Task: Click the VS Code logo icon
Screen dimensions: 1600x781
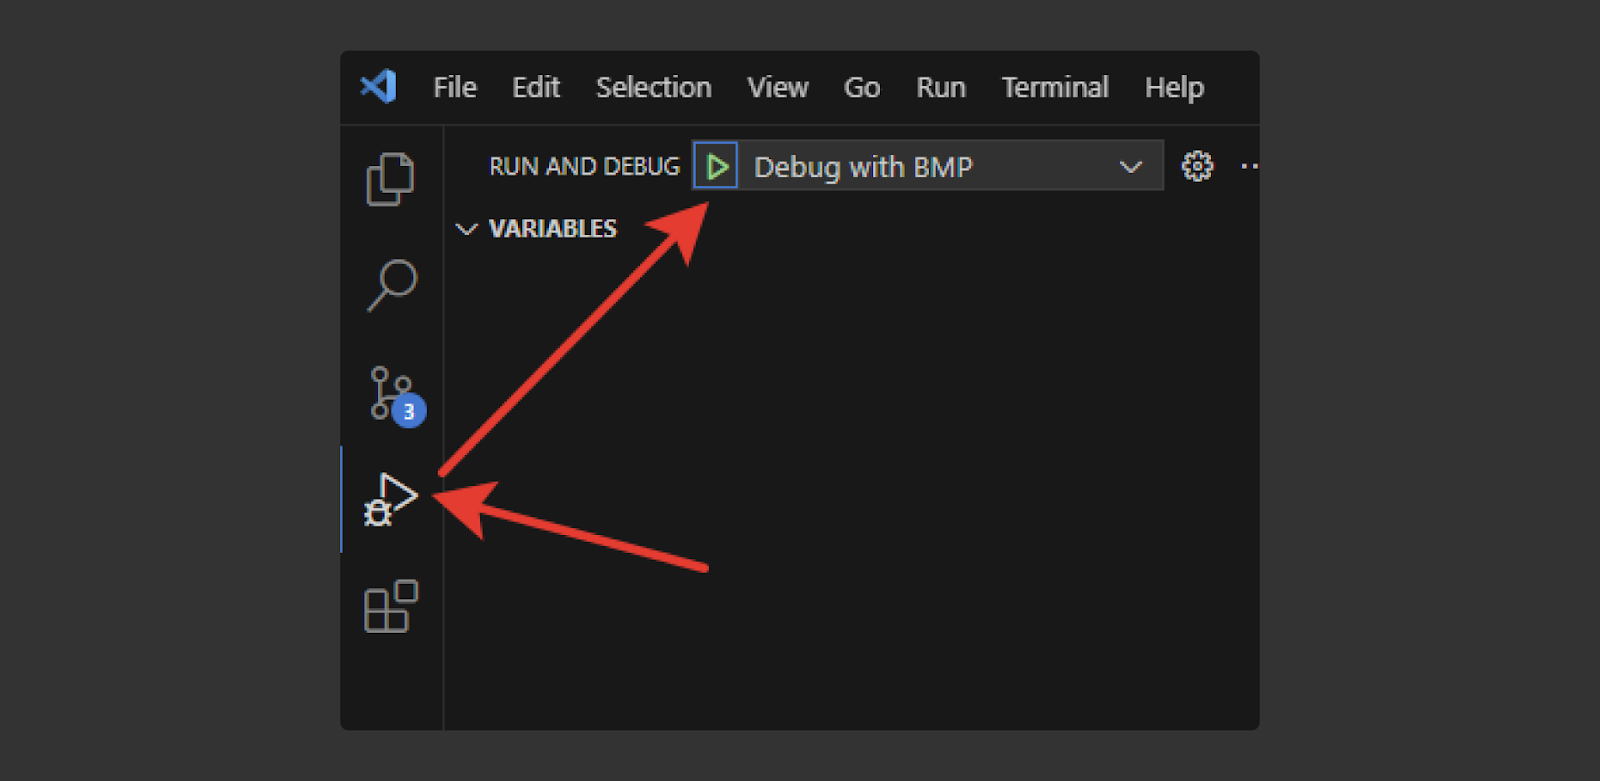Action: pyautogui.click(x=379, y=87)
